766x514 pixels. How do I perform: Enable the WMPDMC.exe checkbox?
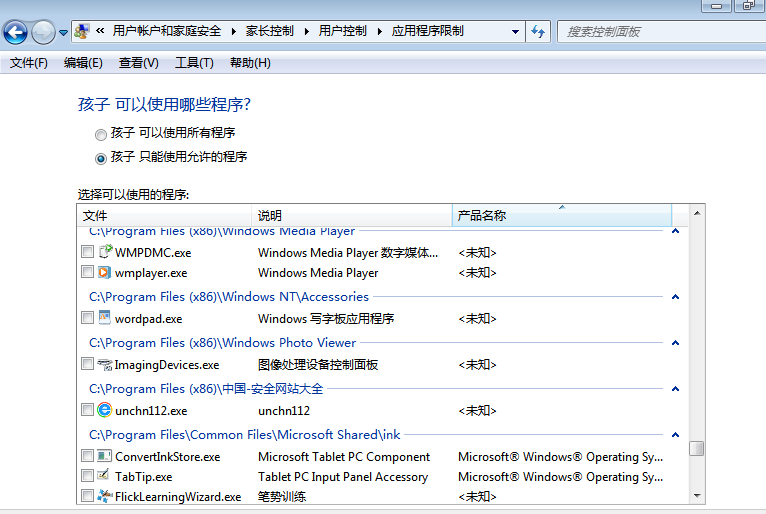click(87, 252)
